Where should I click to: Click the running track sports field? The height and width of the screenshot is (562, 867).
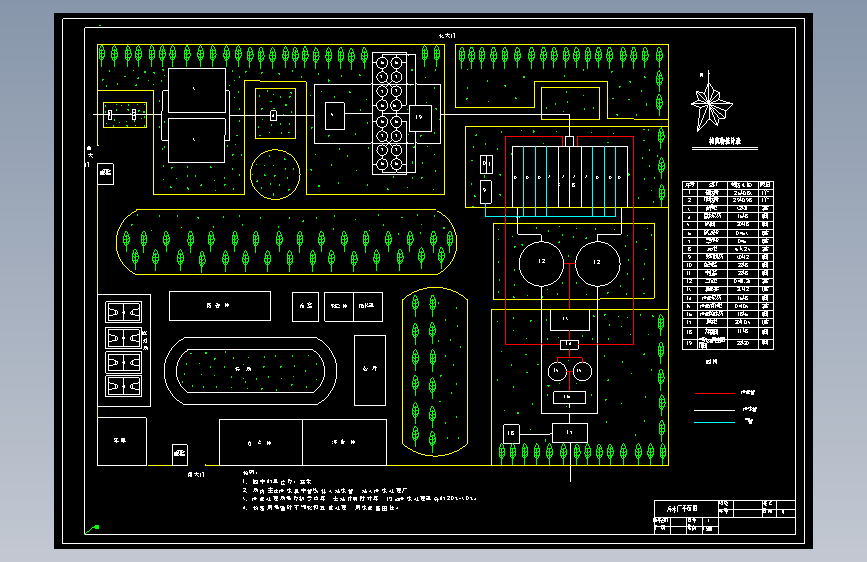(x=250, y=371)
